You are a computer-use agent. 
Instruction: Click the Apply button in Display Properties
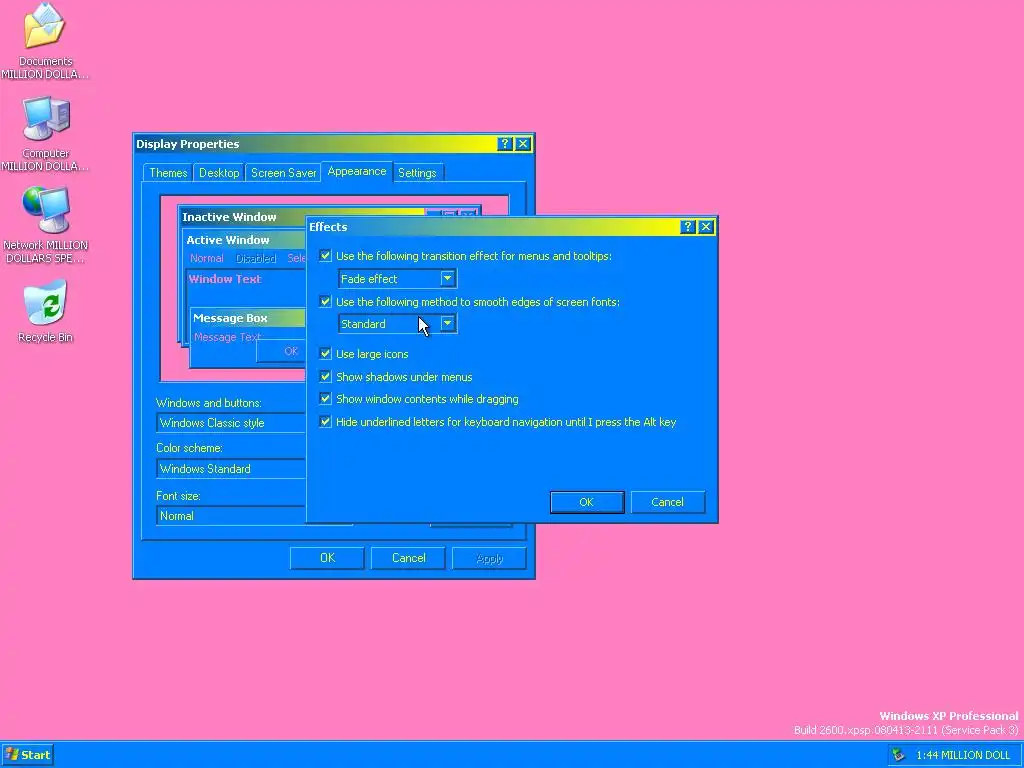(x=489, y=558)
